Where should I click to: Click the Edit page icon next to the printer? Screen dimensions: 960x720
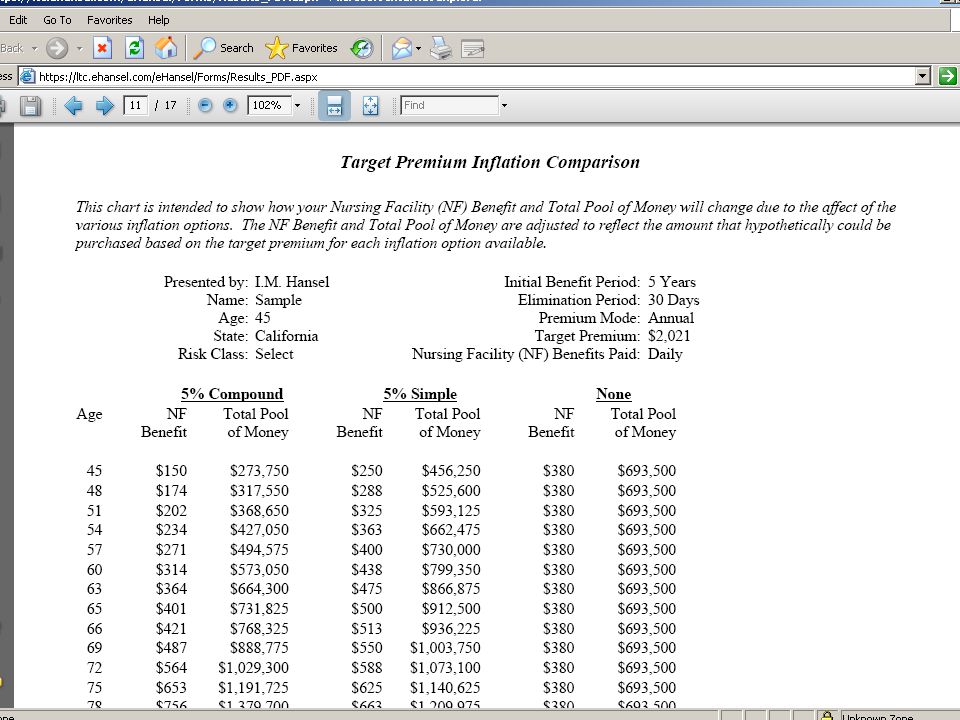(x=473, y=48)
